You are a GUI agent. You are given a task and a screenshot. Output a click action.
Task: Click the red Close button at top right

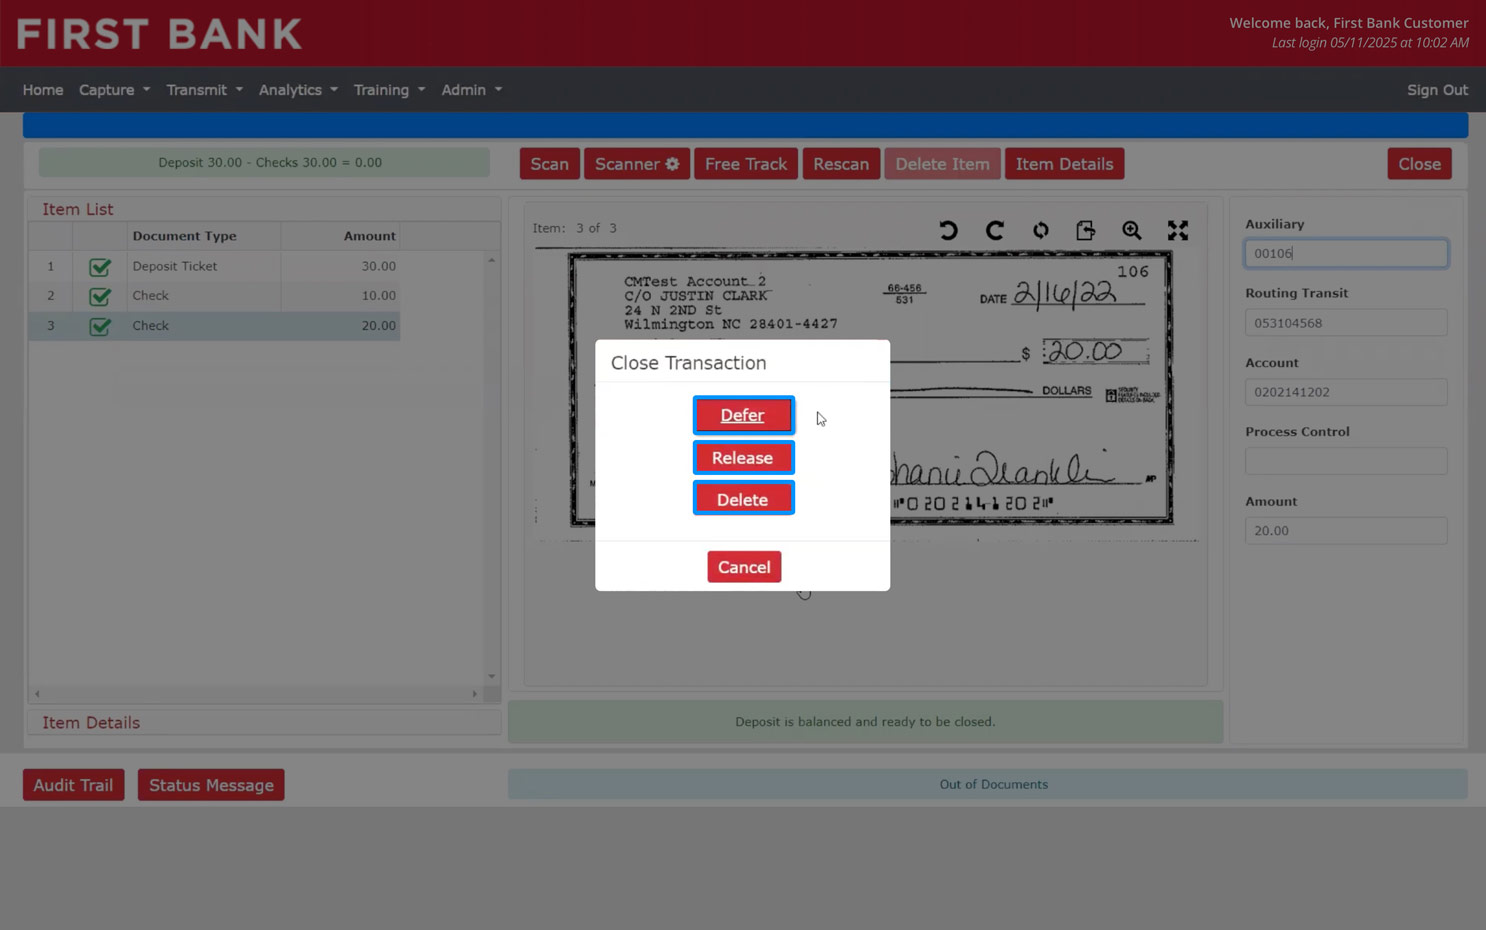pyautogui.click(x=1419, y=164)
